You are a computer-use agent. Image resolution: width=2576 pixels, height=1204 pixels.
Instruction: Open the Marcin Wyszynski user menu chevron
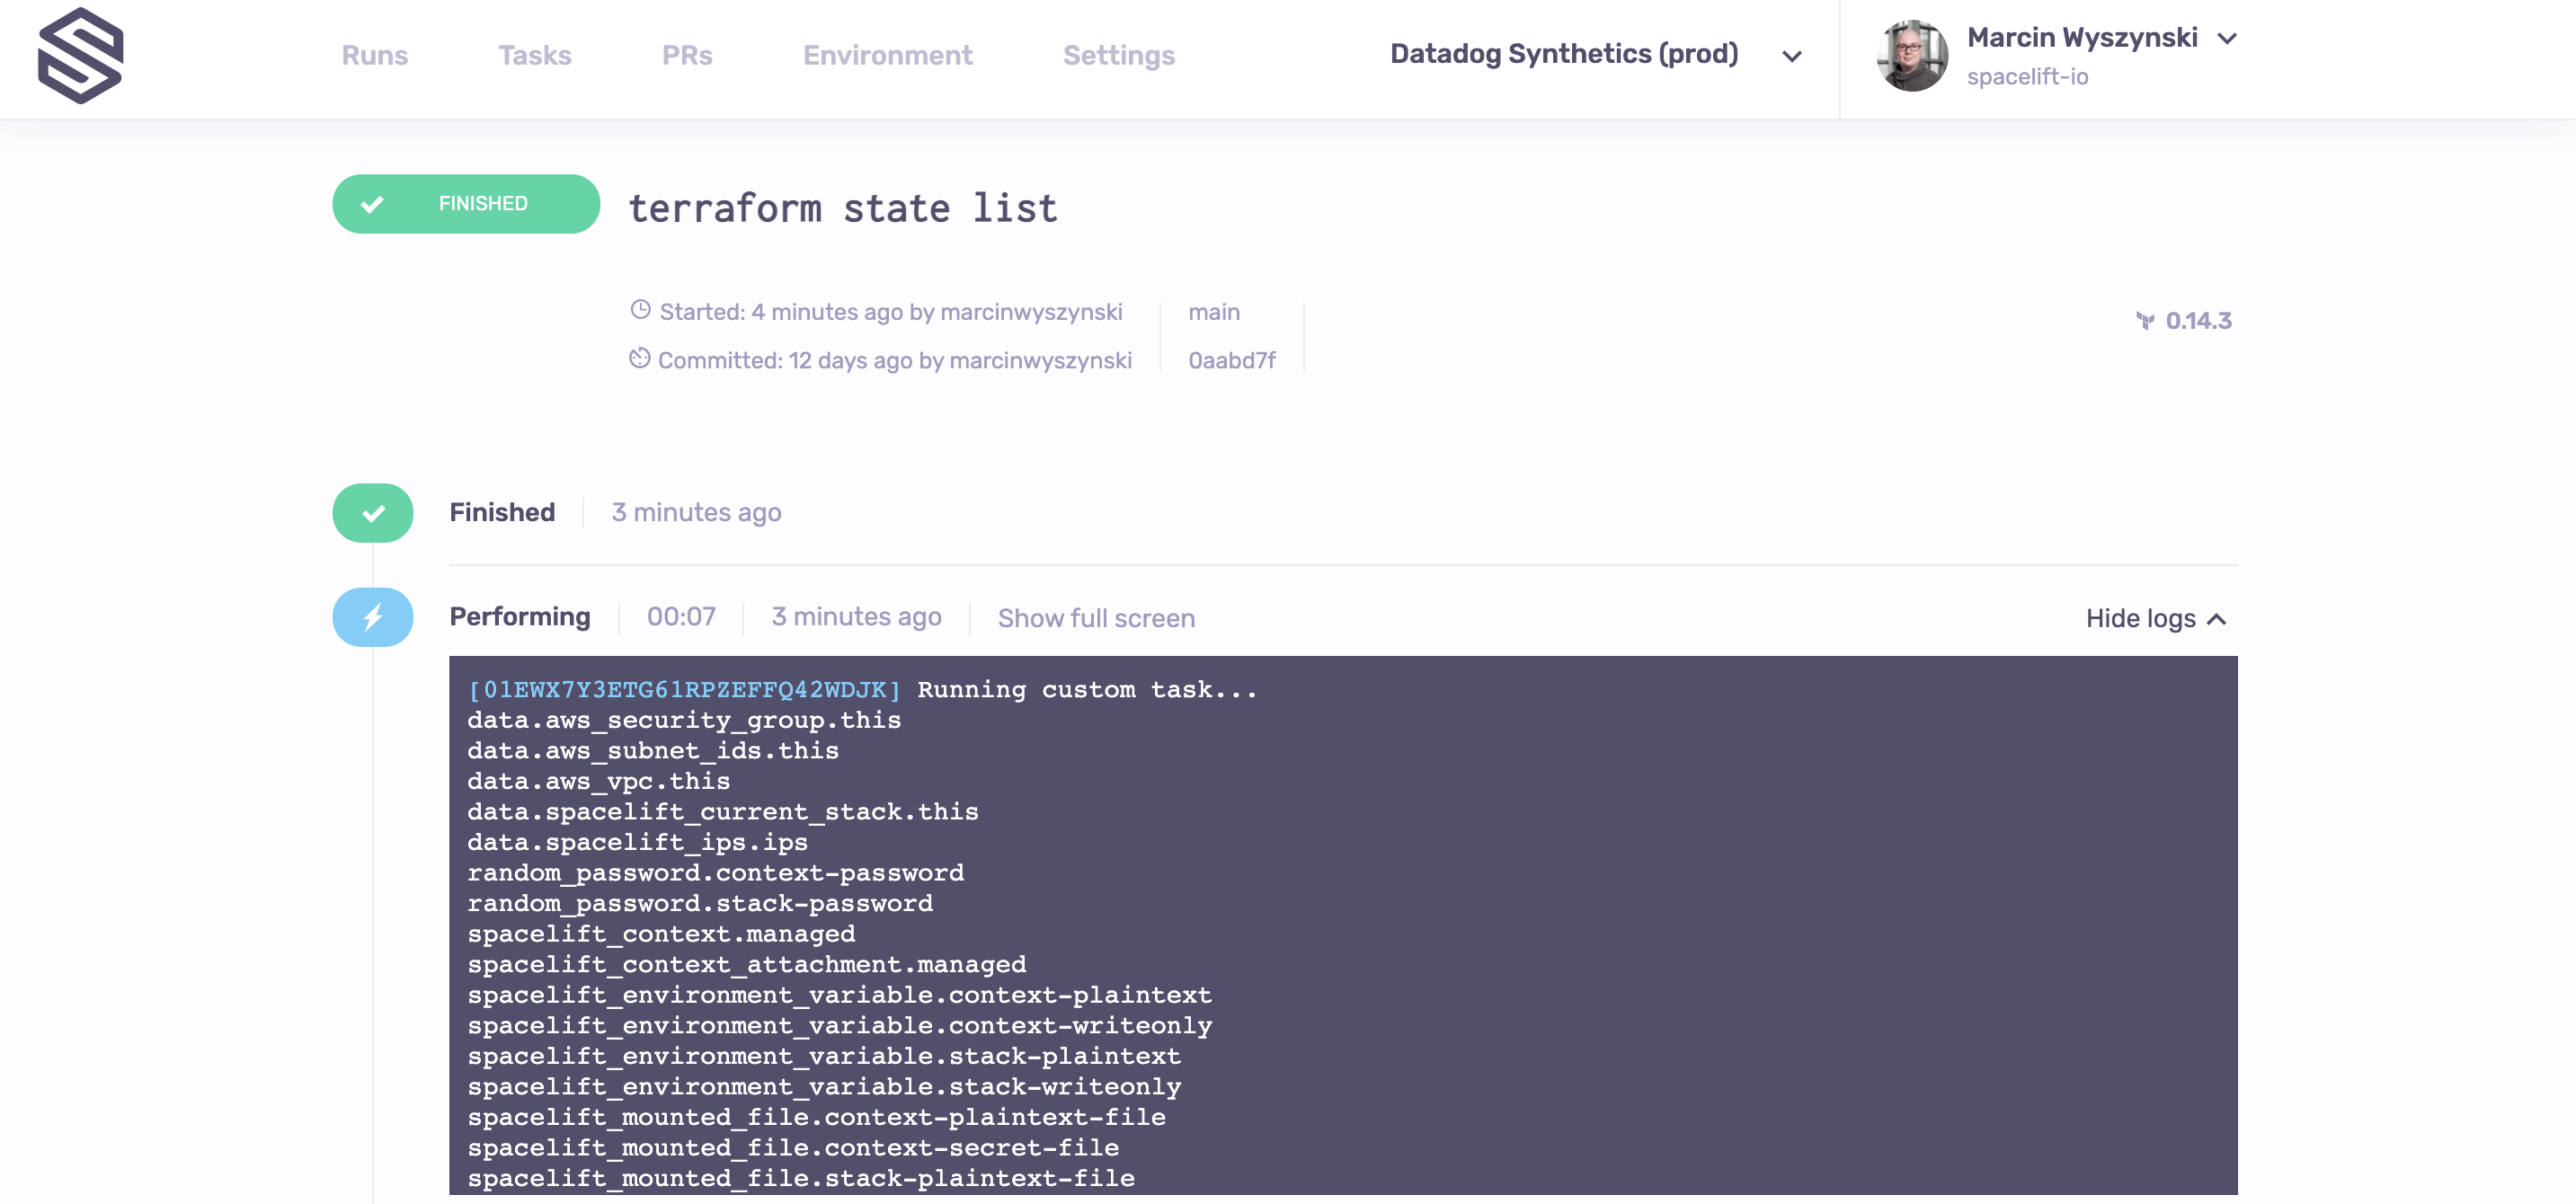(x=2226, y=39)
